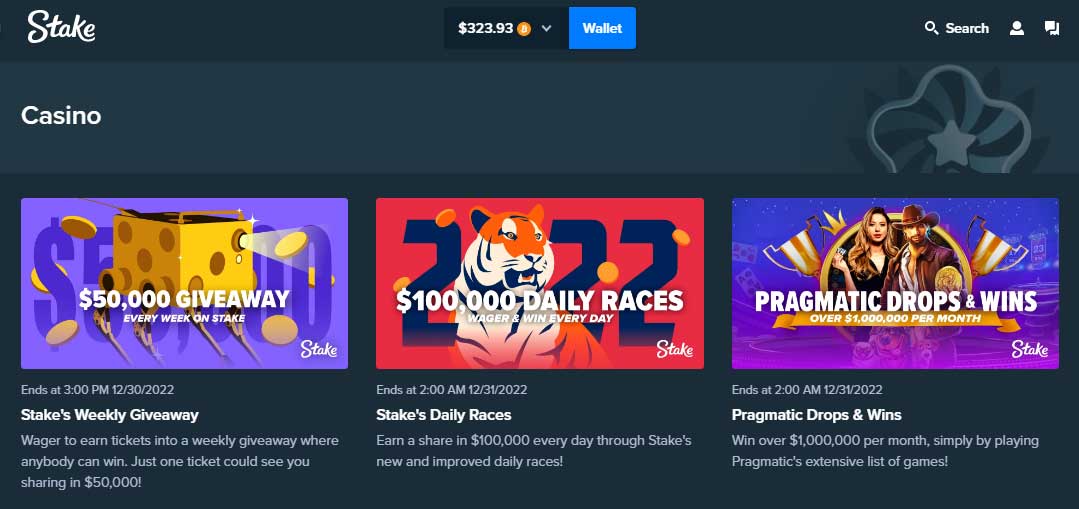This screenshot has height=509, width=1079.
Task: Click Stake logo on Daily Races banner
Action: (674, 349)
